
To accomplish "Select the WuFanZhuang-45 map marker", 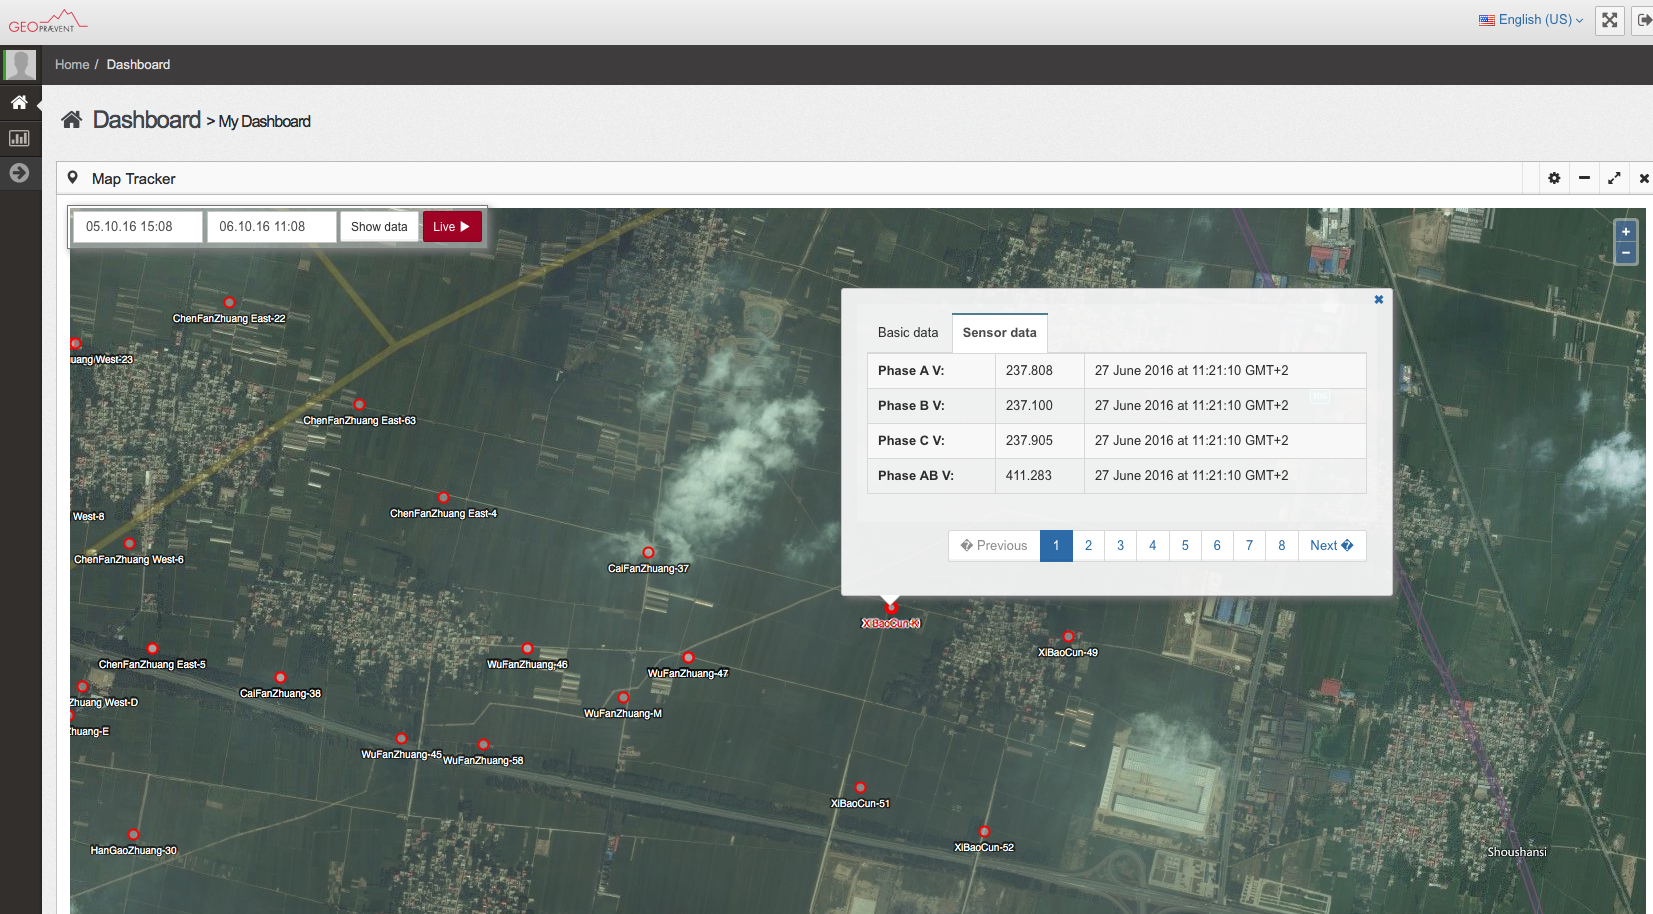I will tap(401, 738).
